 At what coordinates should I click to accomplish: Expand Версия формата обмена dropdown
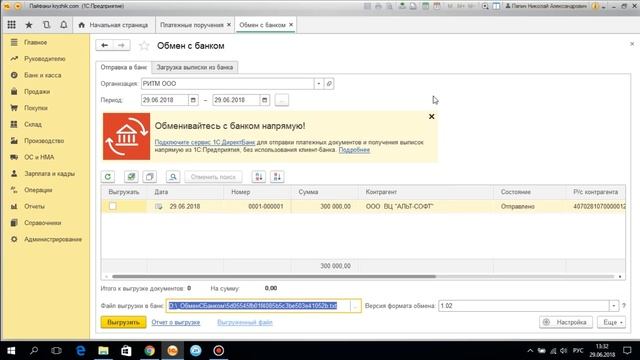[614, 306]
